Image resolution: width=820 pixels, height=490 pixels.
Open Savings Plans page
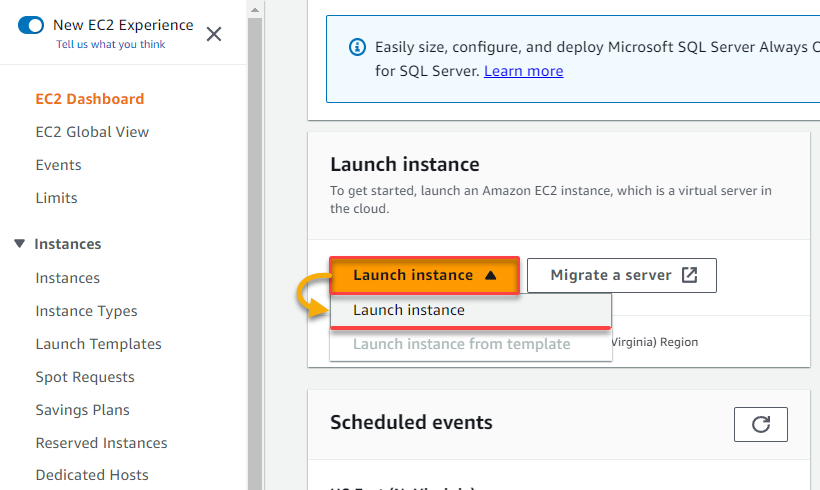coord(82,410)
